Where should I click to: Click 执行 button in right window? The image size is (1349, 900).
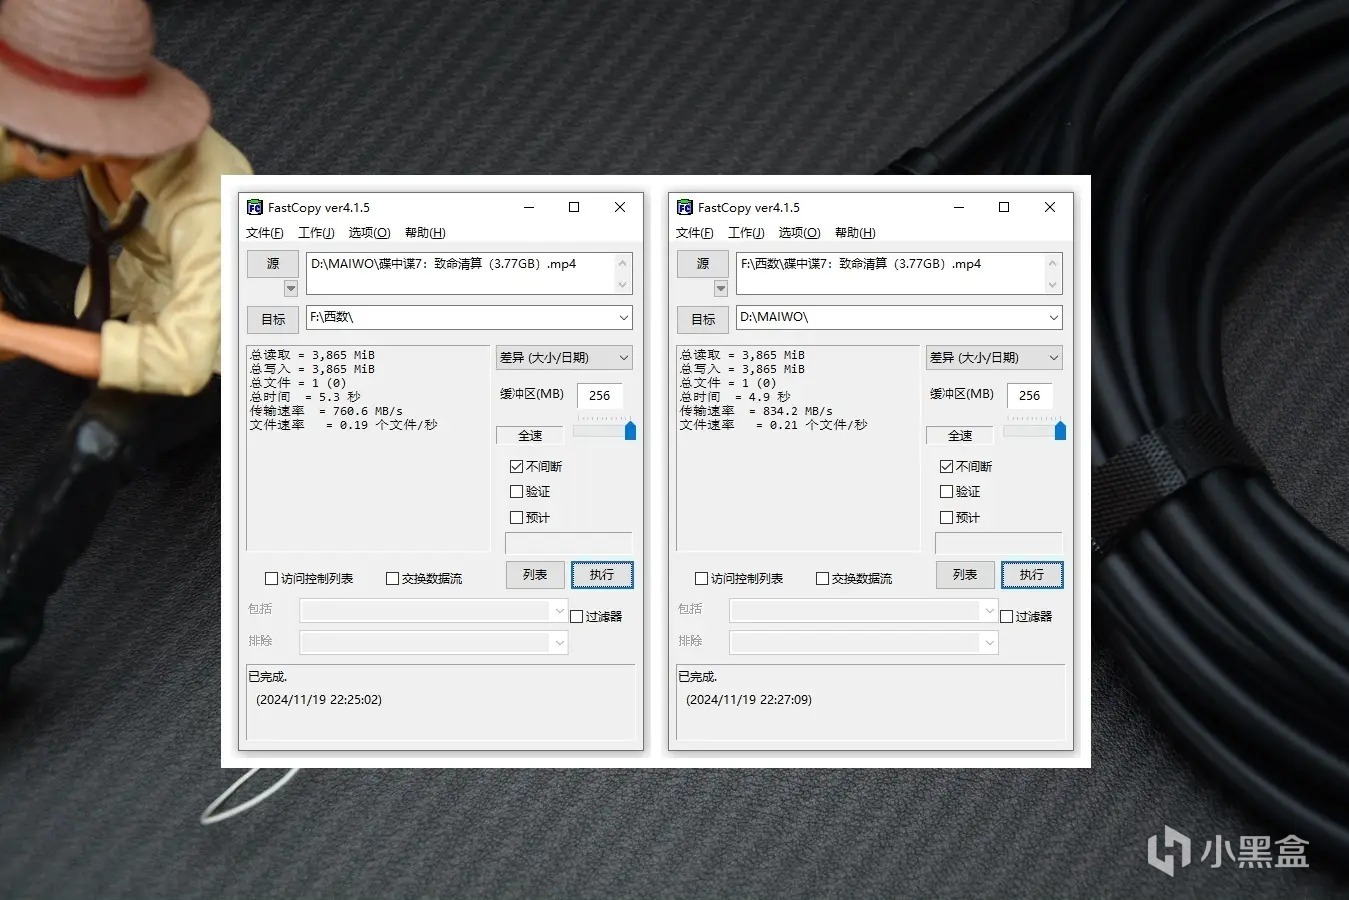coord(1032,575)
